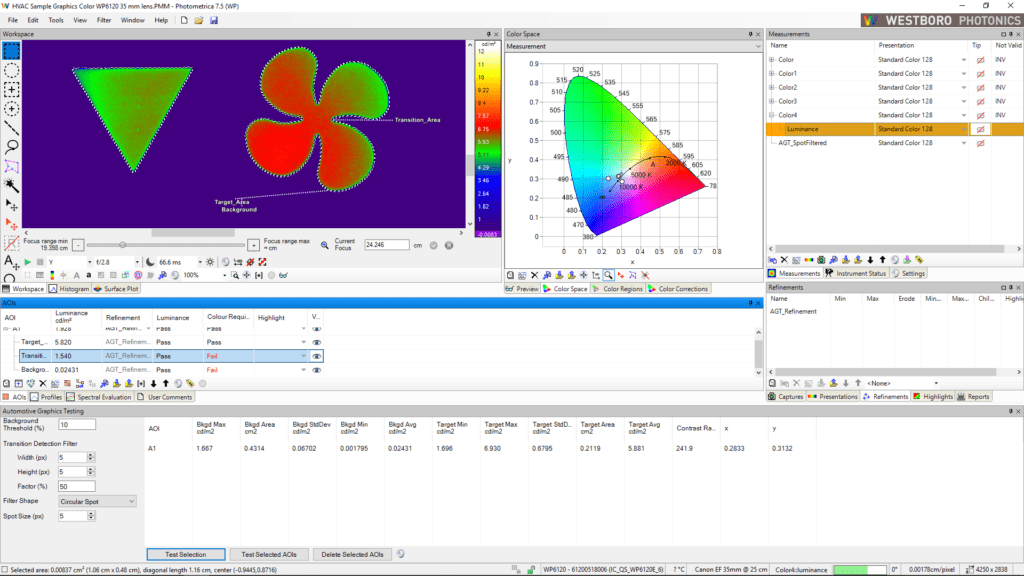Toggle visibility eye for the Target row

click(x=316, y=341)
